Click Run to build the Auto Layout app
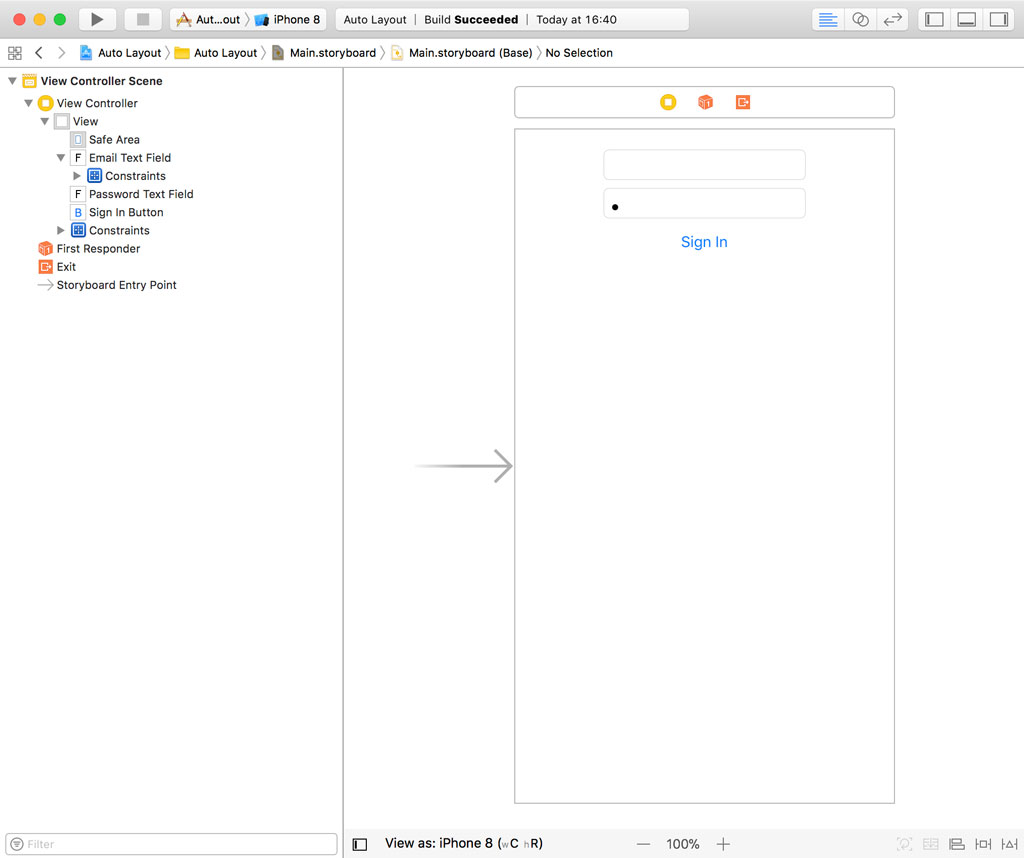 [96, 18]
